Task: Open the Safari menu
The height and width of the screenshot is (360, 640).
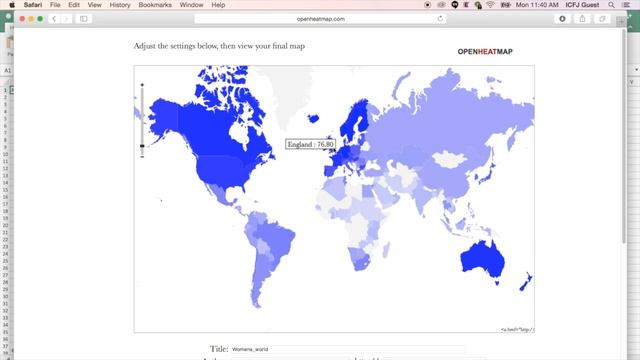Action: coord(33,5)
